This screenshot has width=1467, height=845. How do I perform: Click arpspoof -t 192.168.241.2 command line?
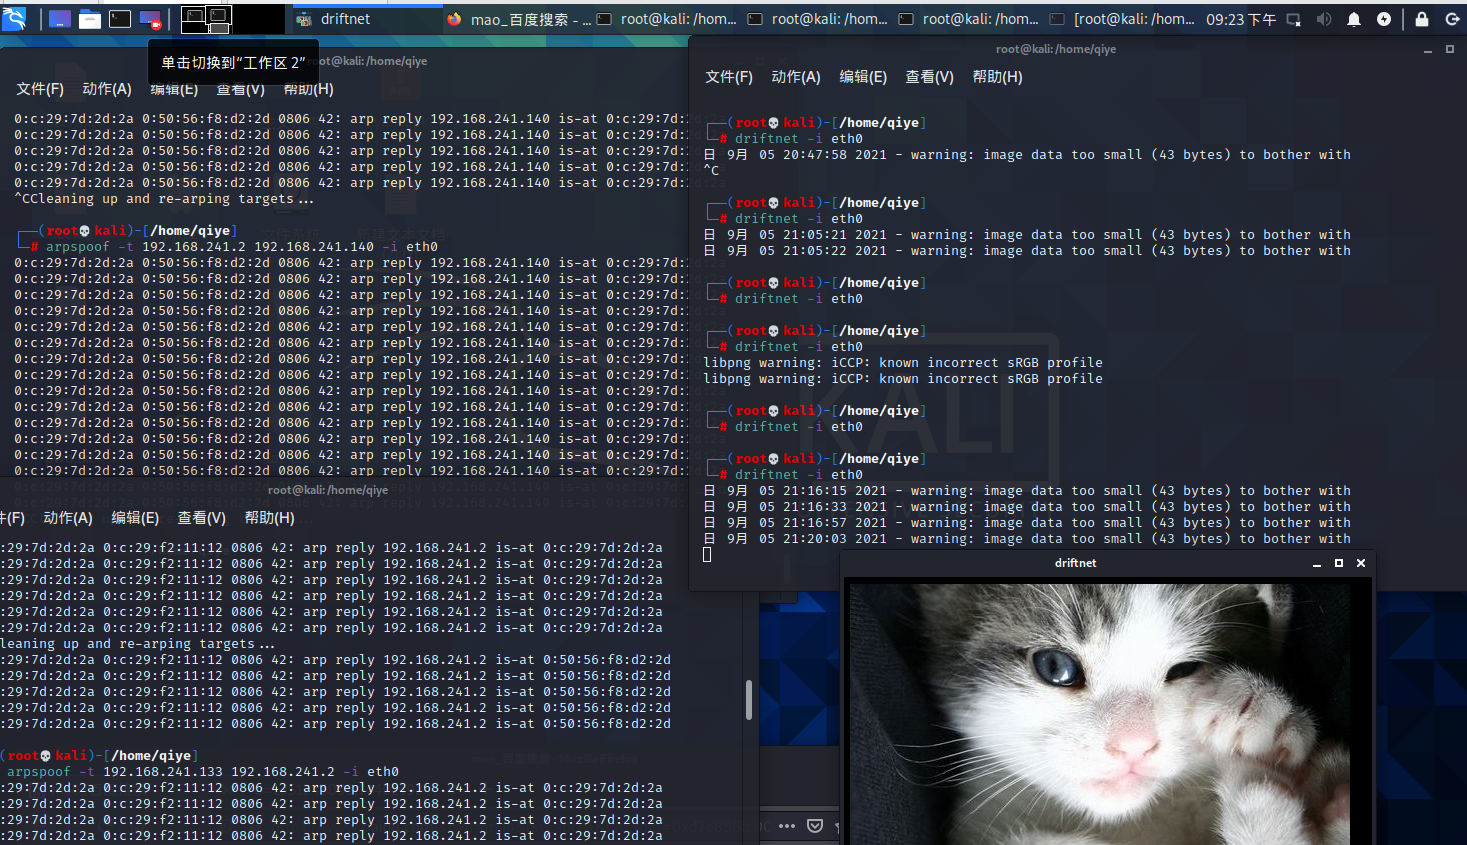tap(242, 247)
